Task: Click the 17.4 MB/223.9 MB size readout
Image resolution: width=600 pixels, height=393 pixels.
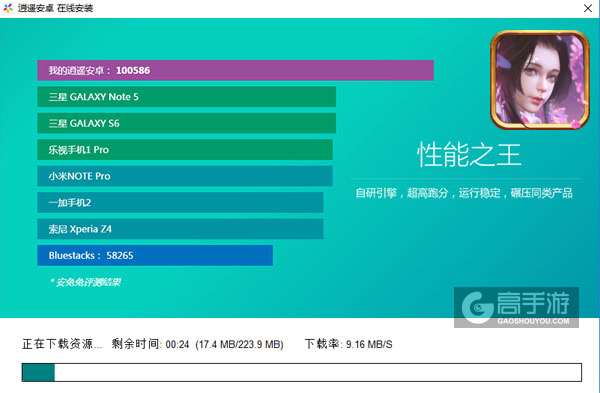Action: (x=240, y=344)
